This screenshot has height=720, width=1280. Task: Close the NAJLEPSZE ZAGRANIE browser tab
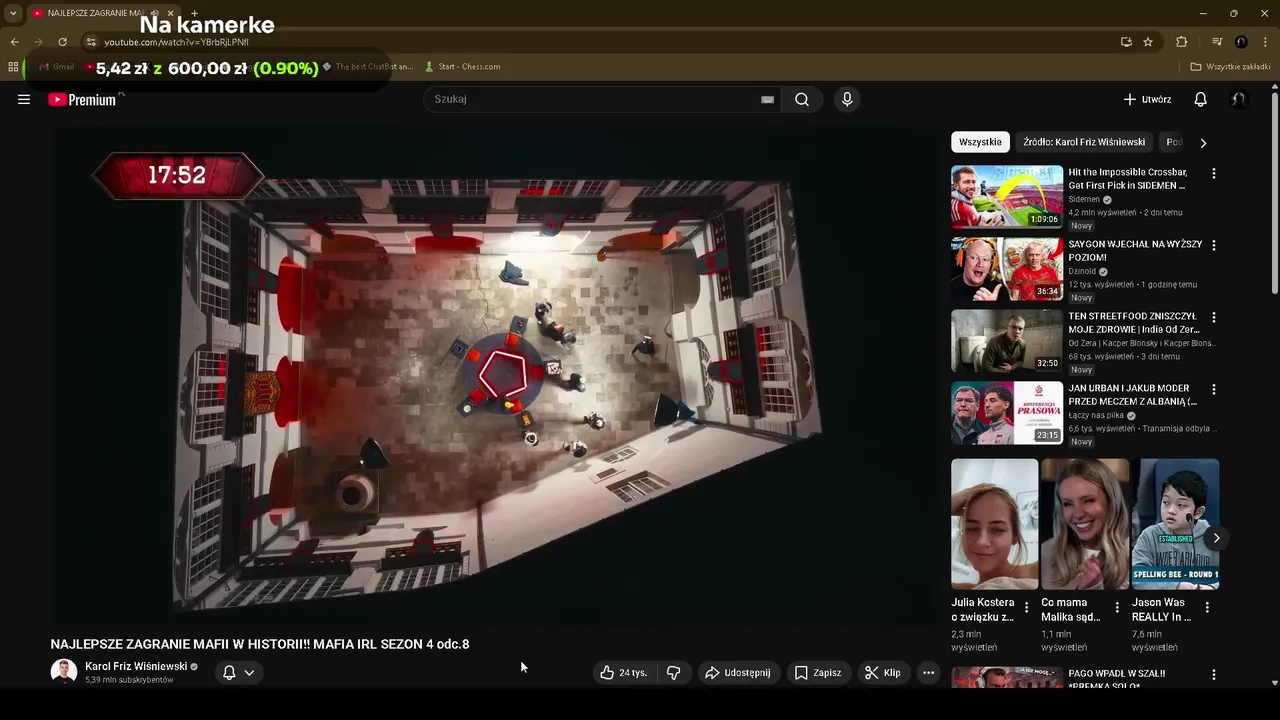pos(171,13)
